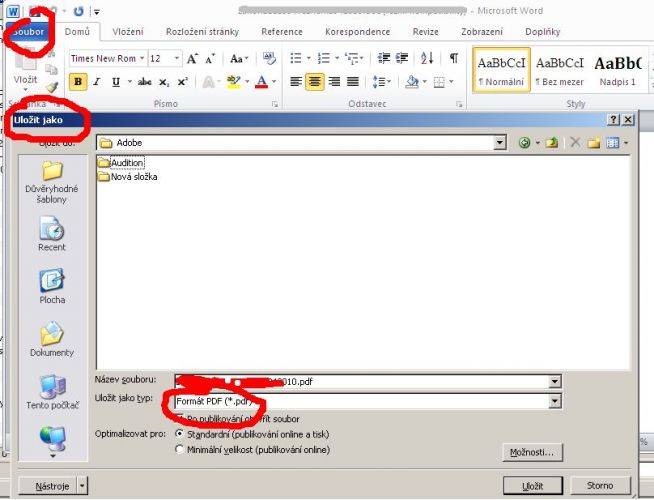Go to Dokumenty in places bar
654x500 pixels.
click(52, 339)
